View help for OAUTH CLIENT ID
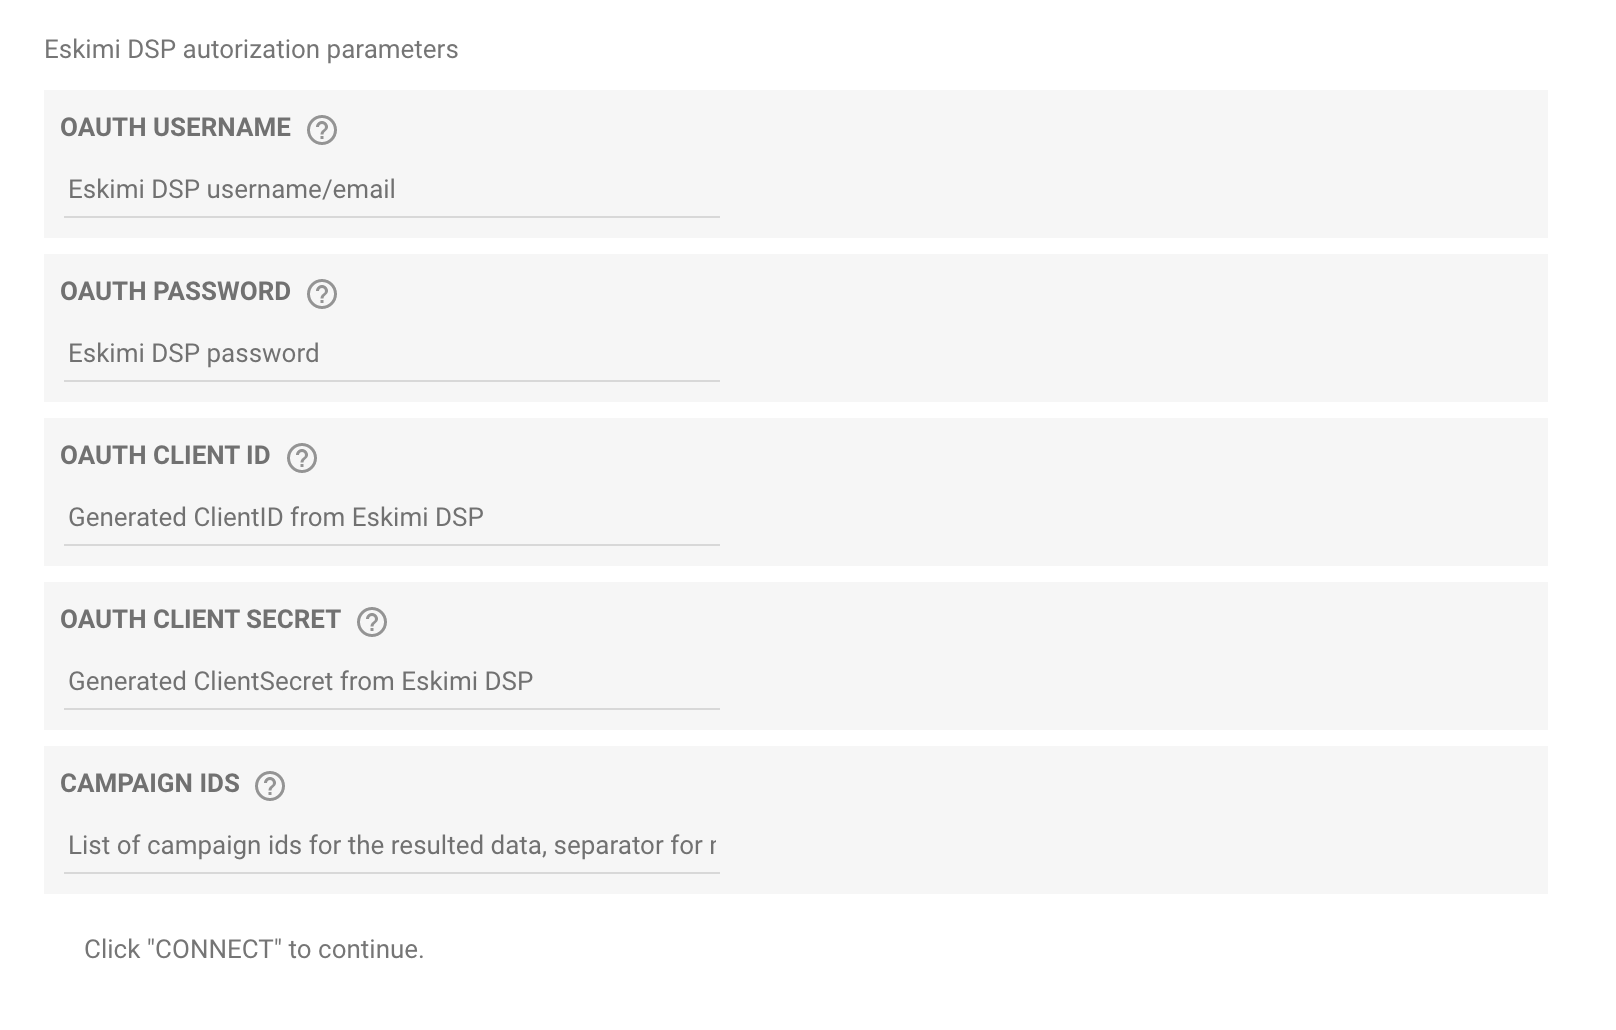This screenshot has height=1030, width=1616. [x=301, y=458]
